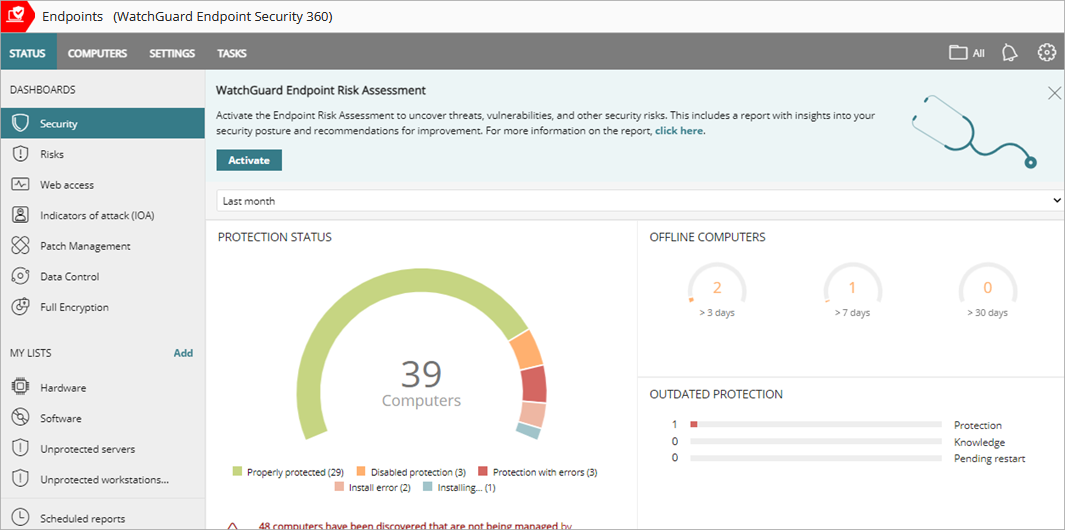Open the Security dashboard
This screenshot has width=1065, height=530.
click(x=103, y=124)
